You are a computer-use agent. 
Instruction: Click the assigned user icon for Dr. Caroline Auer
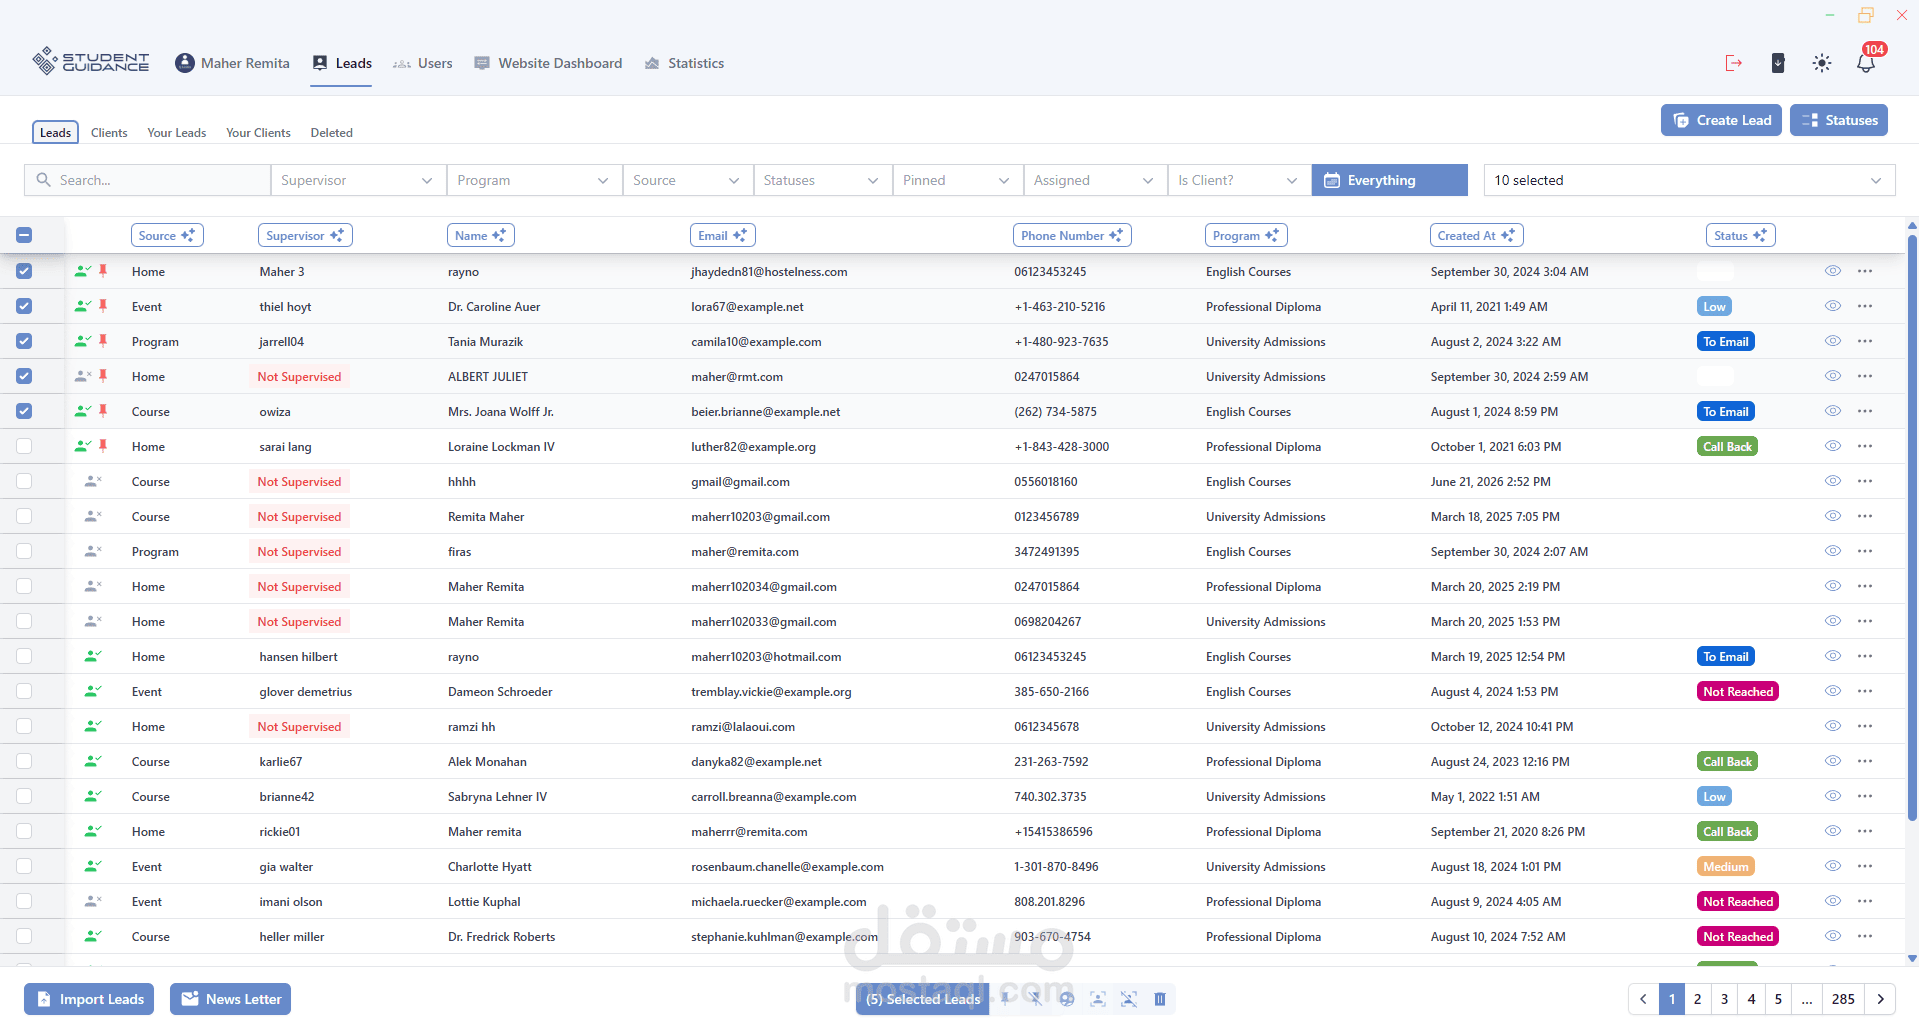[x=83, y=306]
